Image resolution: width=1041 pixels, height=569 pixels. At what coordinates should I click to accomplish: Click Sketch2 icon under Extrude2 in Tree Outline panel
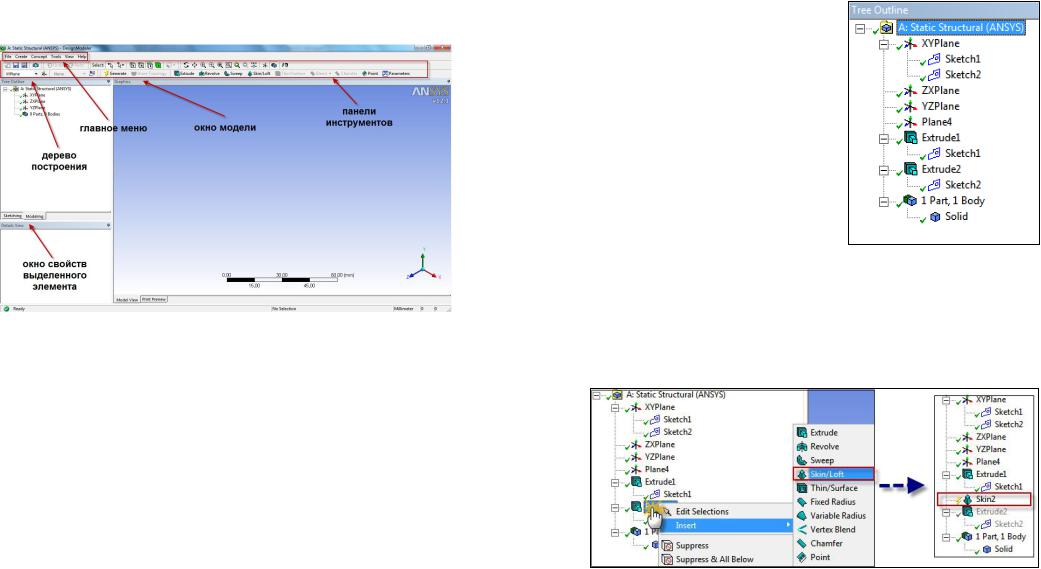(x=934, y=185)
